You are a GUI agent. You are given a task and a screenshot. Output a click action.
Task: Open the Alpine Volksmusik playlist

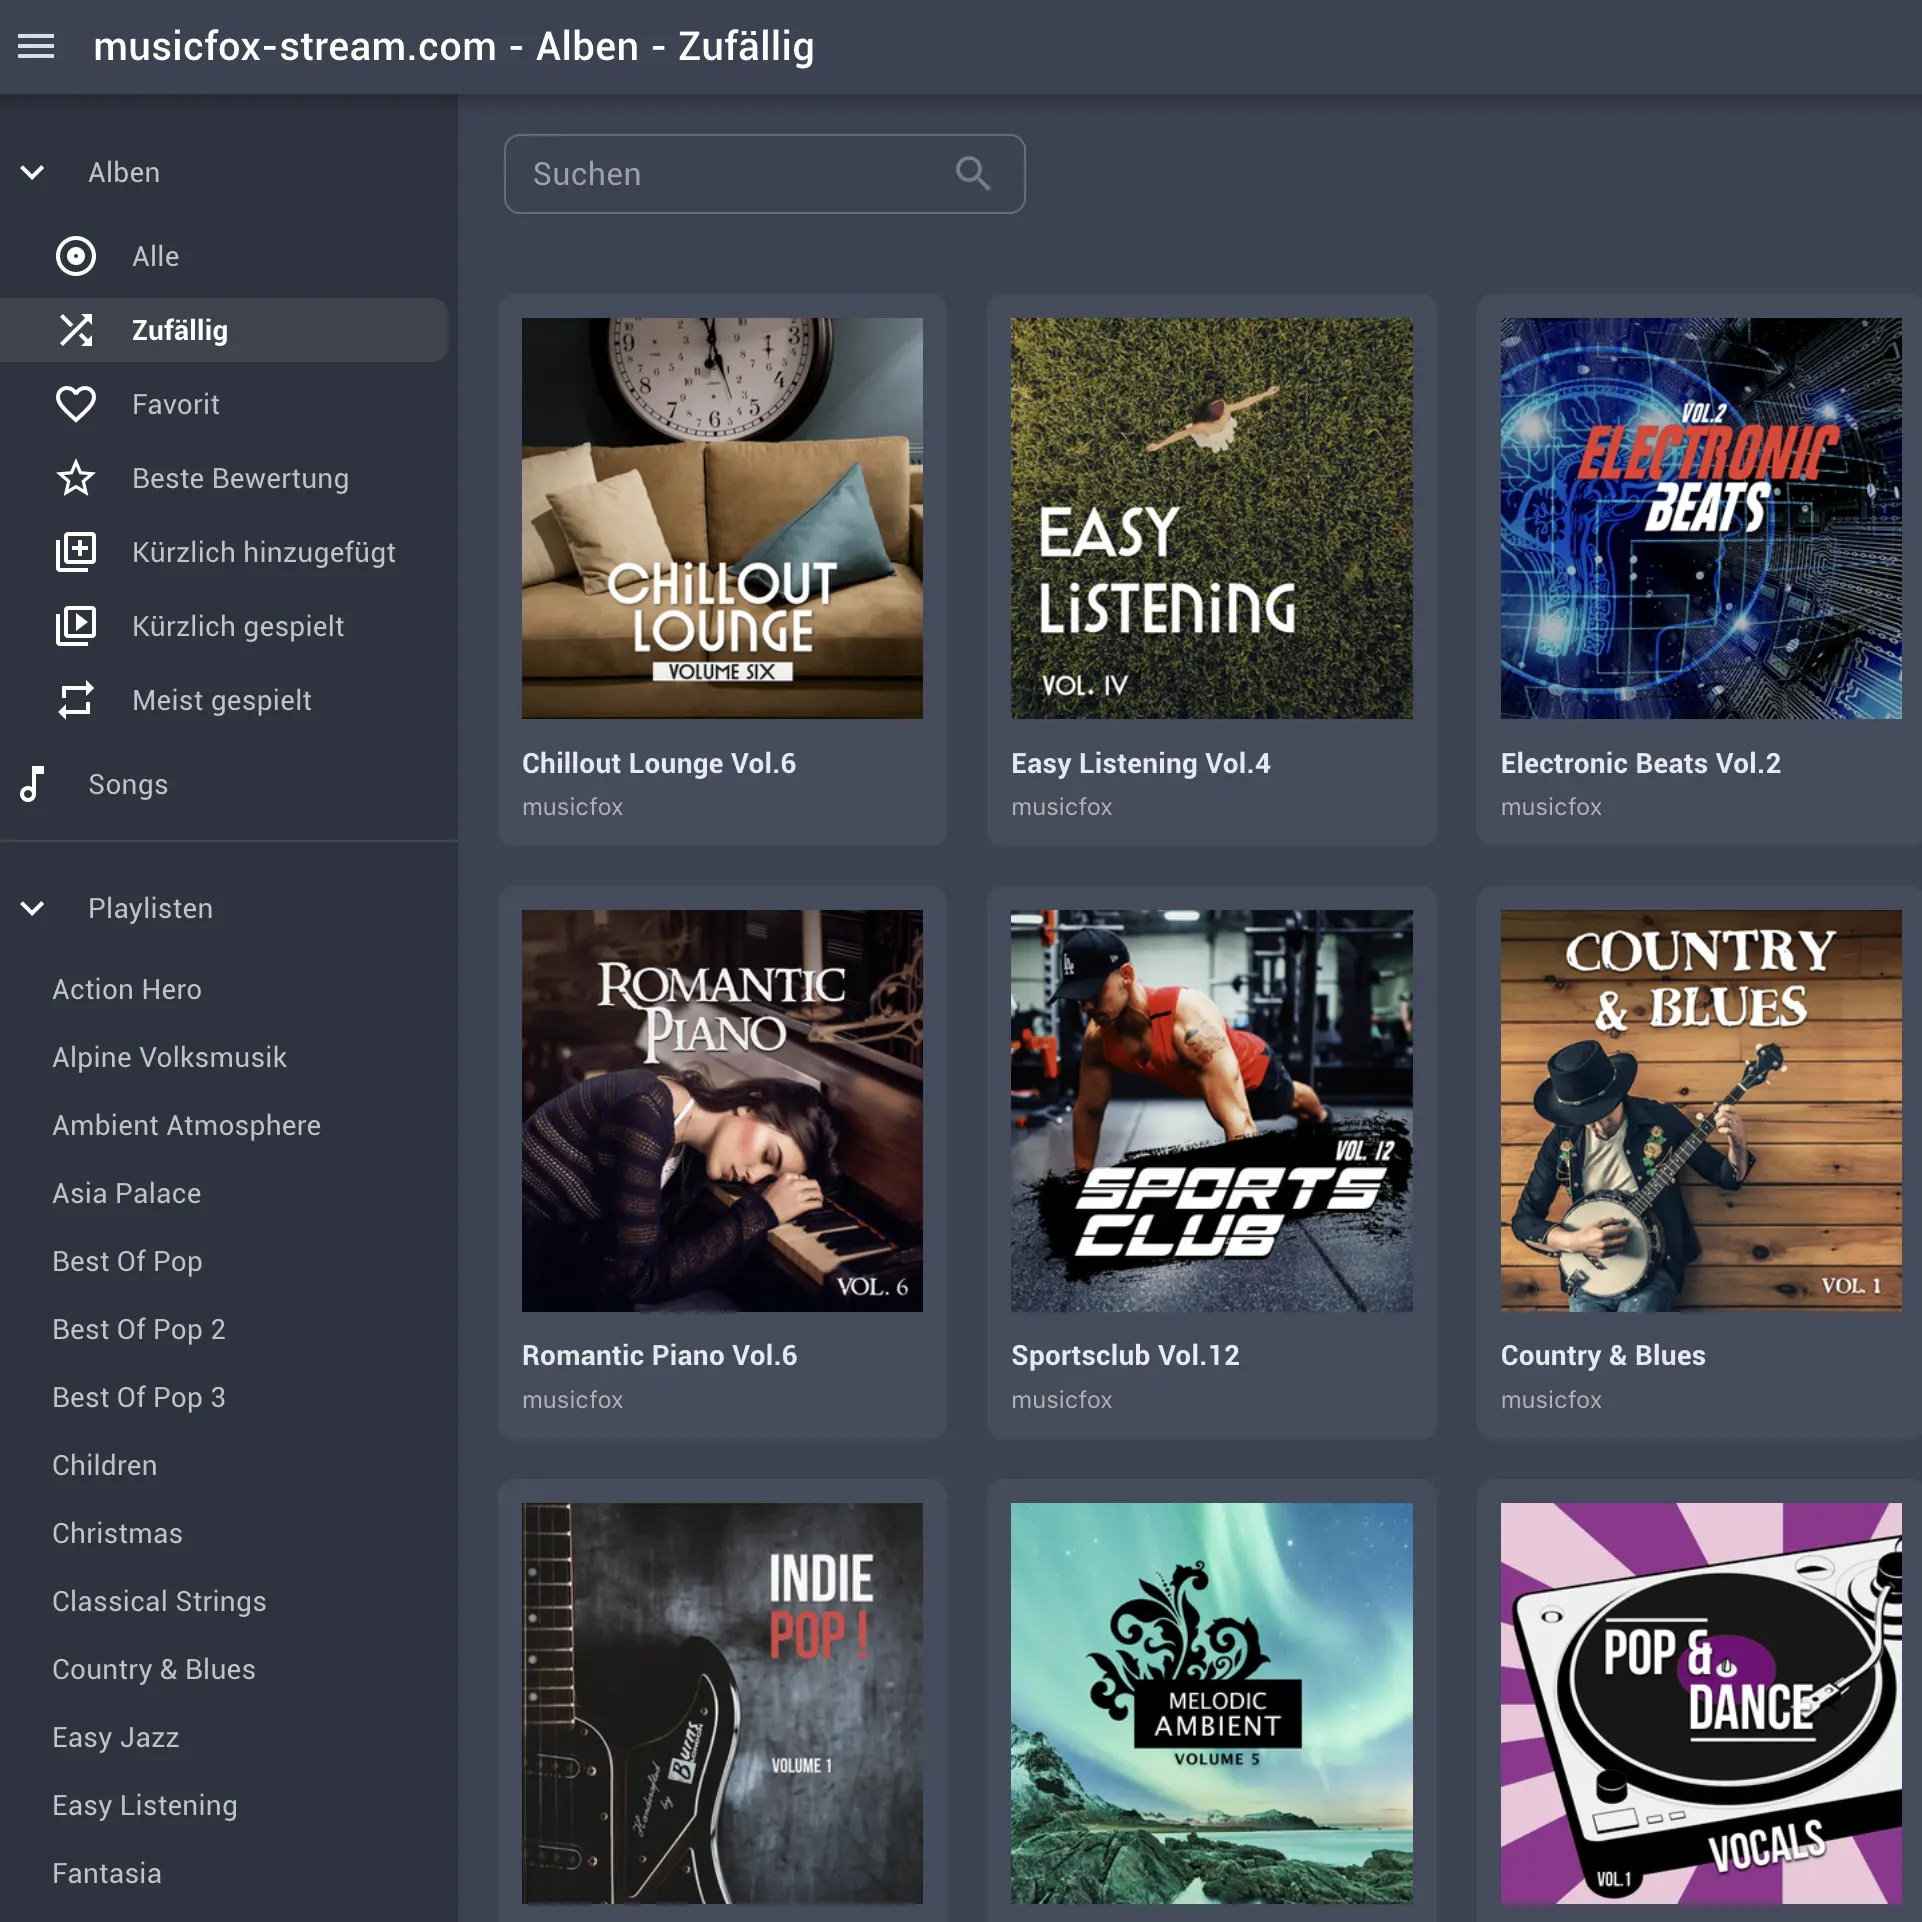169,1057
